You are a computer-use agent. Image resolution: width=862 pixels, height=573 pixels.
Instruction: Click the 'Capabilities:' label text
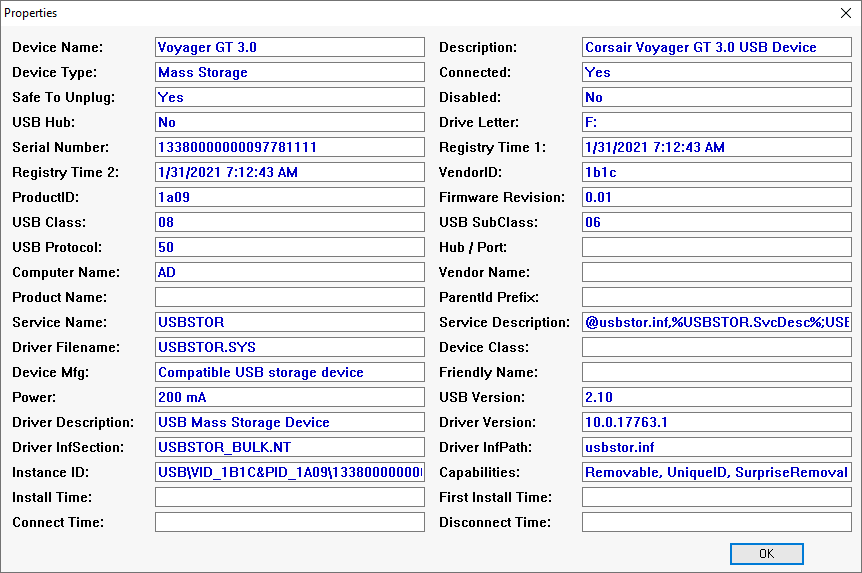tap(478, 472)
